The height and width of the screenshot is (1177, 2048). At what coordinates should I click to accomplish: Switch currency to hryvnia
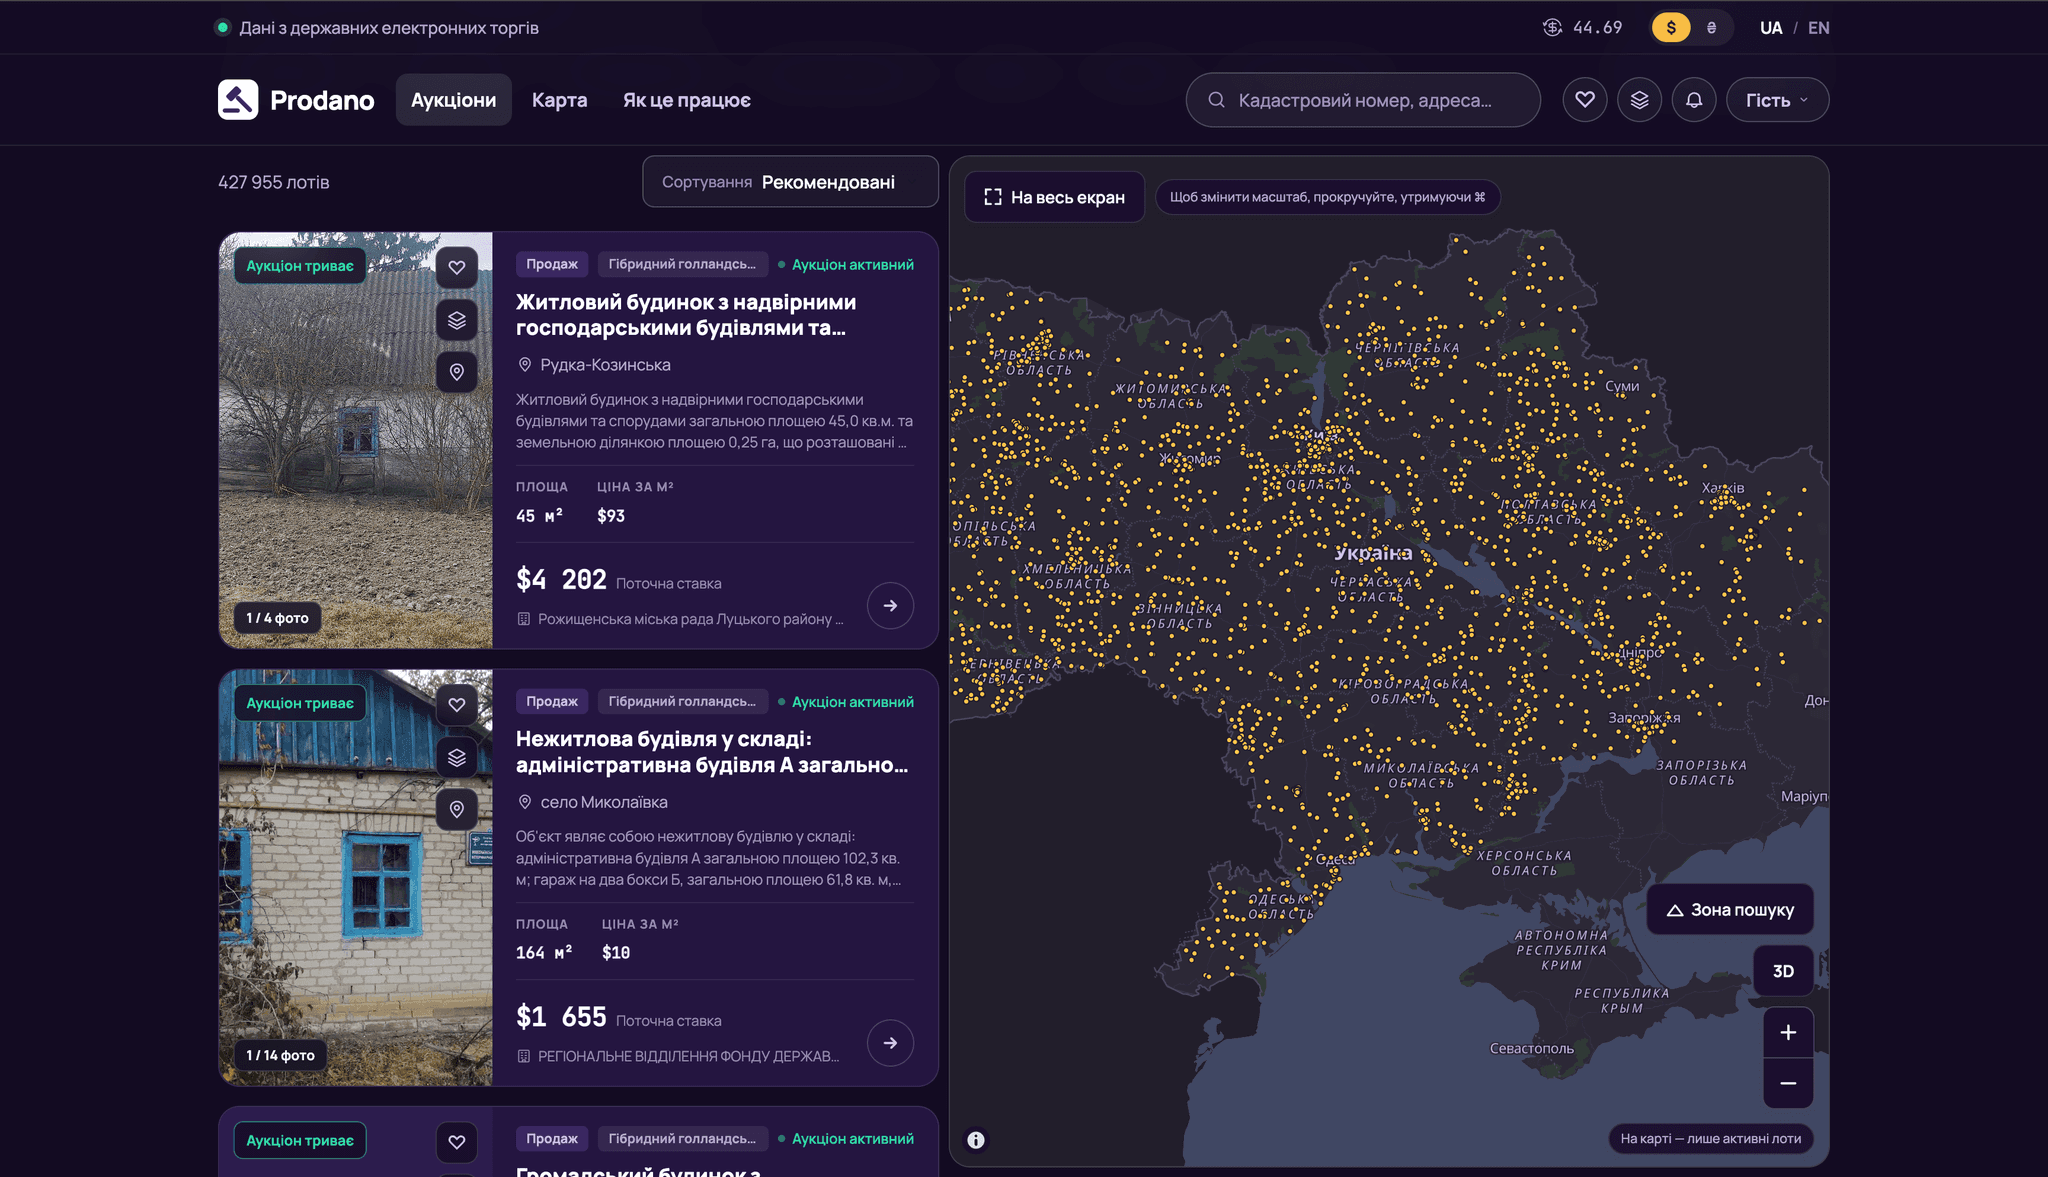(1711, 28)
